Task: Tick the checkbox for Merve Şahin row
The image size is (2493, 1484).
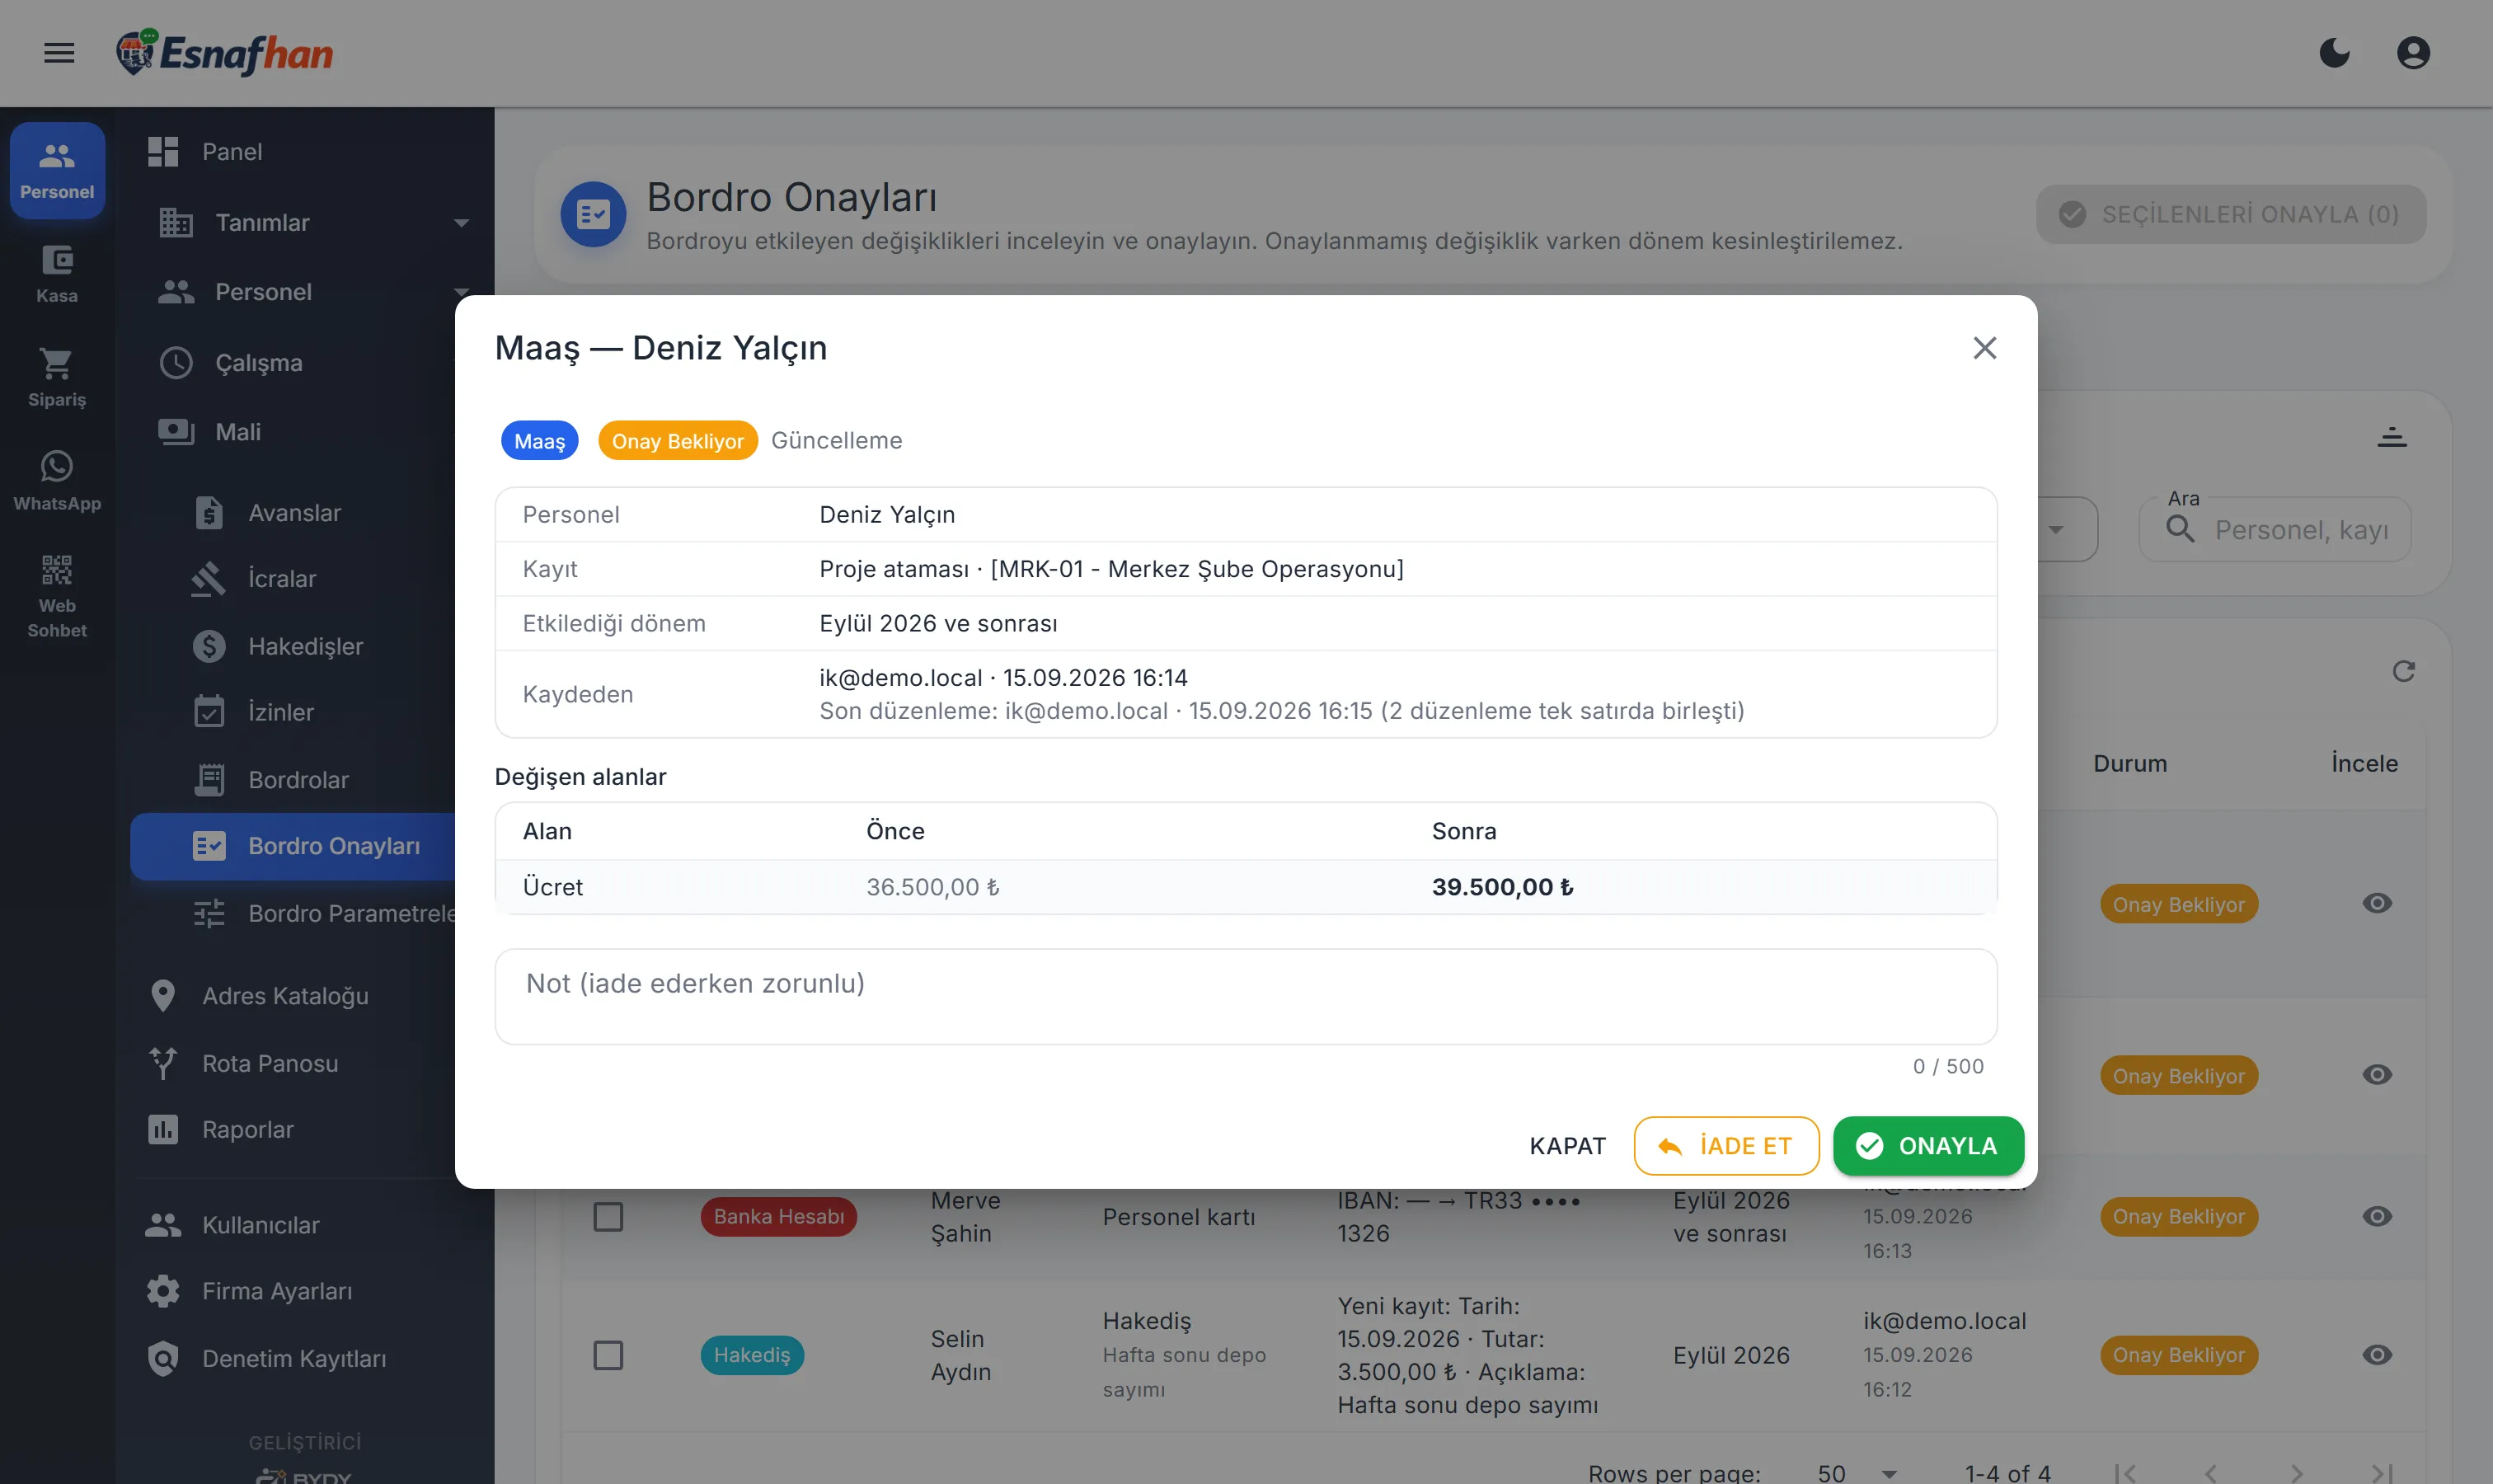Action: pos(608,1217)
